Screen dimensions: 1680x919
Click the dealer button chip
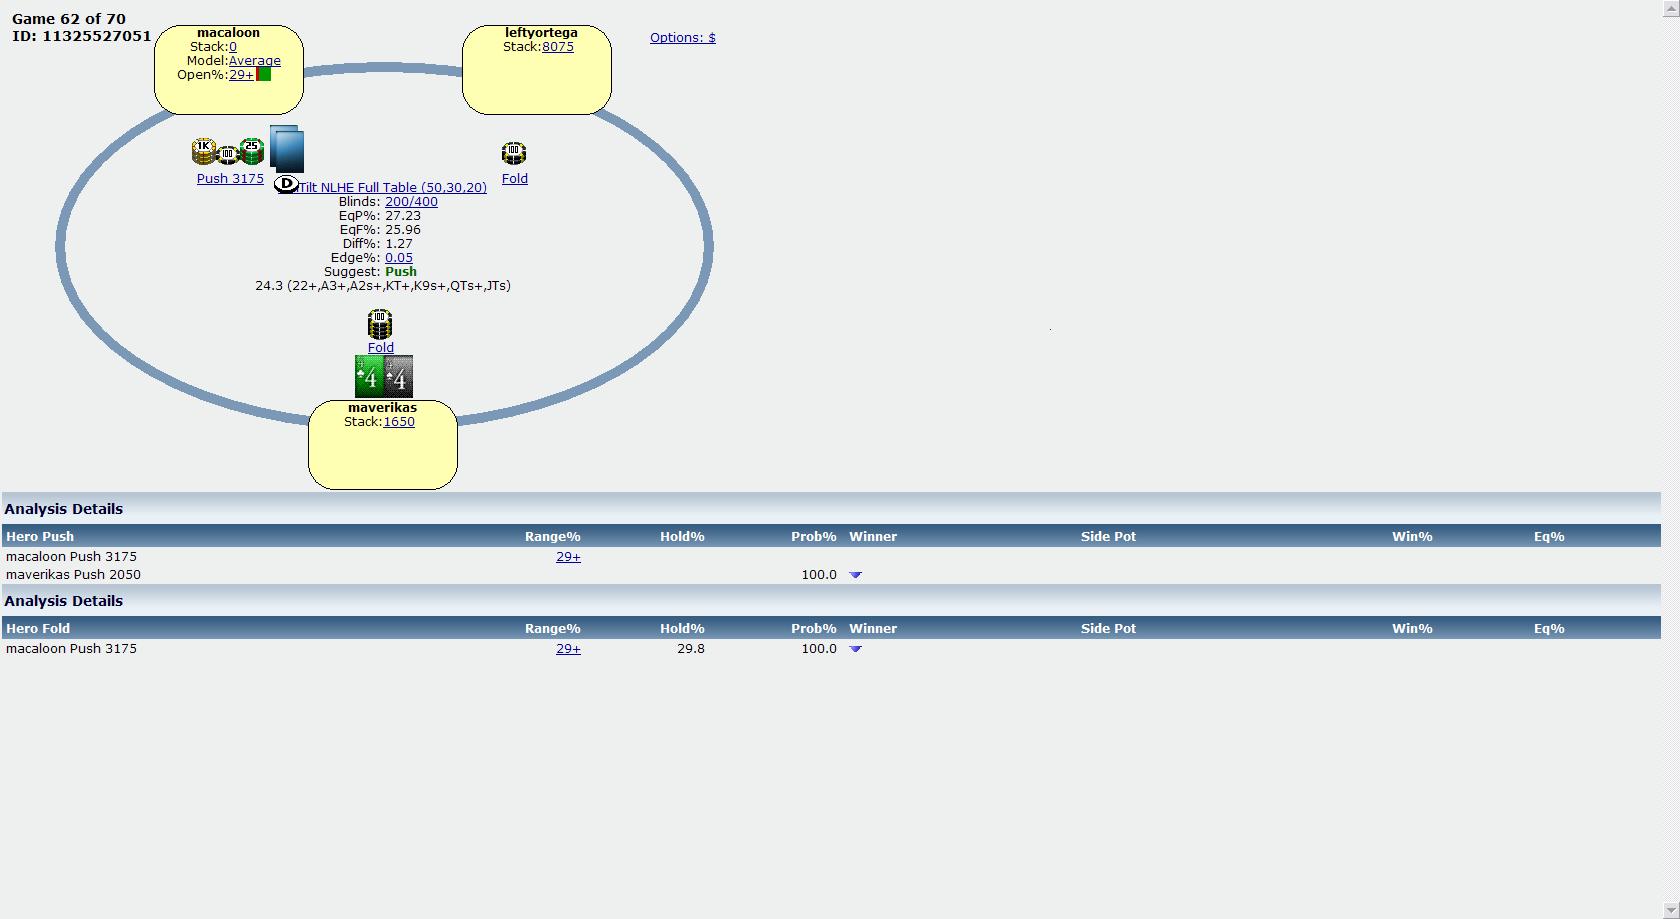(286, 185)
